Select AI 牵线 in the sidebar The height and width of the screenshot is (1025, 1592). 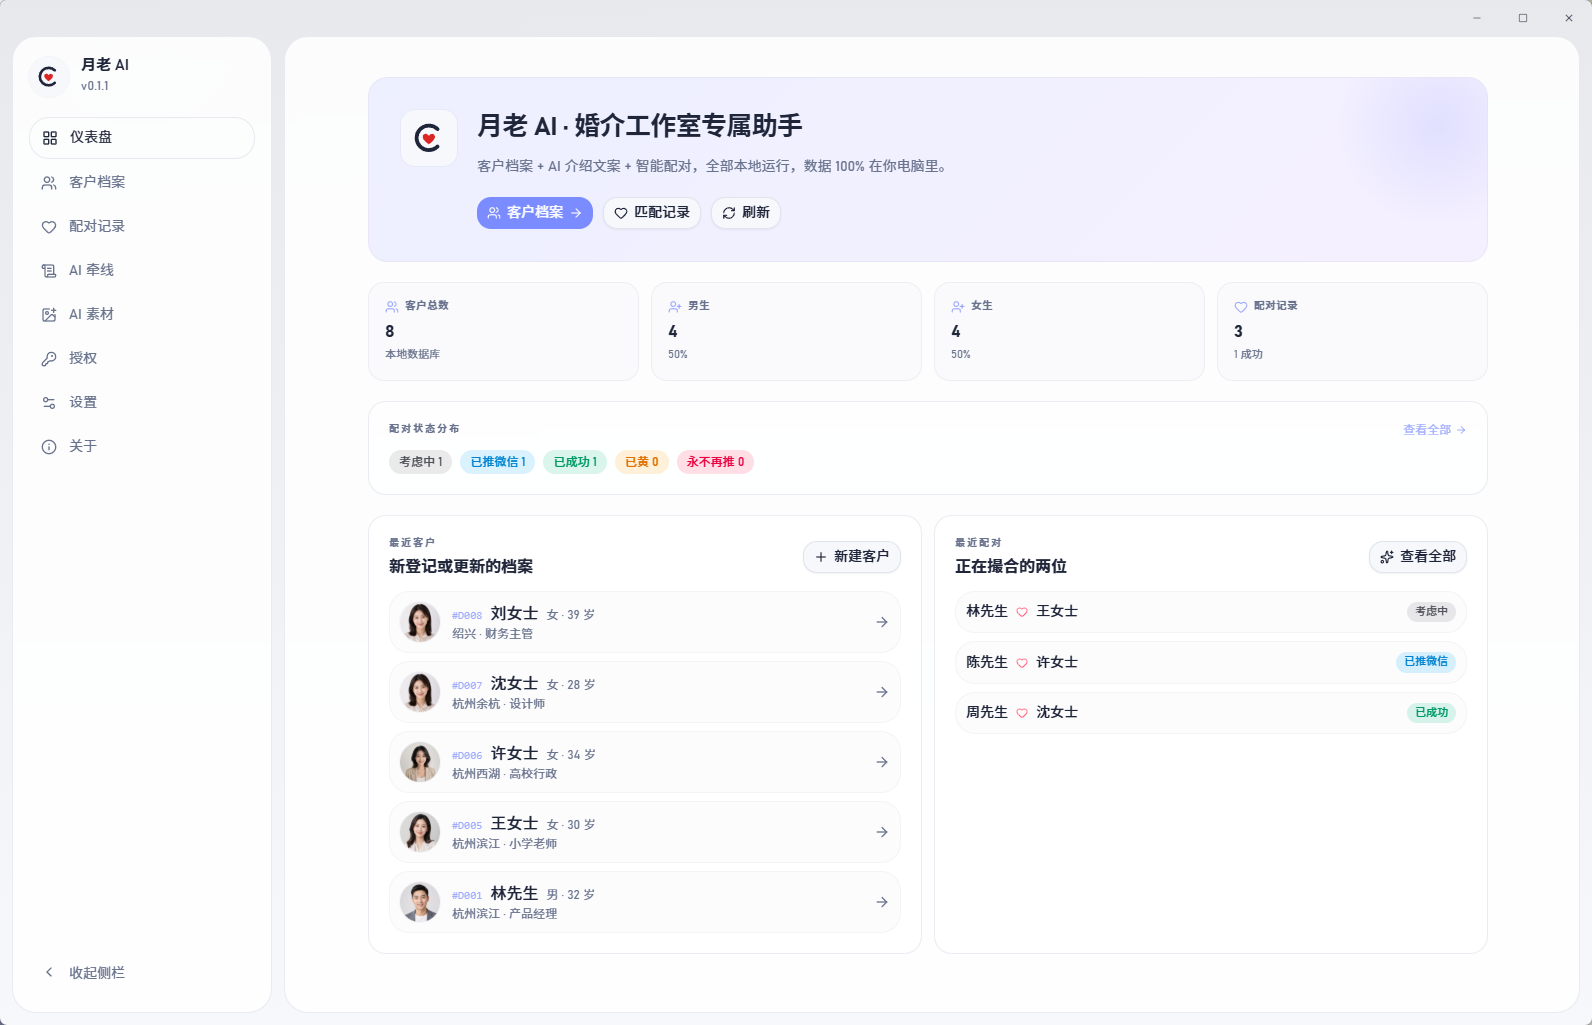142,270
